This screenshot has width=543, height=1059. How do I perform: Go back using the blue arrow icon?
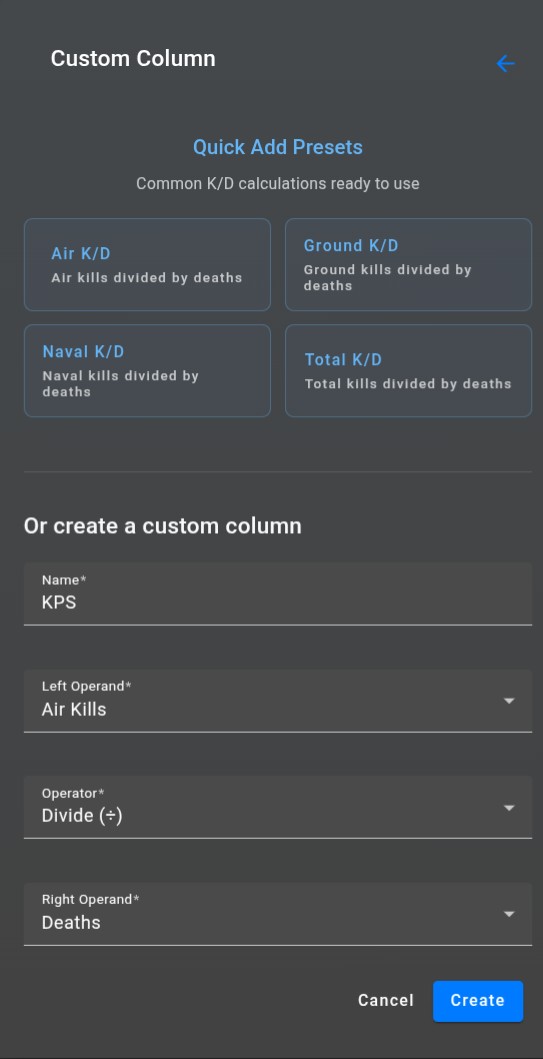pyautogui.click(x=505, y=63)
